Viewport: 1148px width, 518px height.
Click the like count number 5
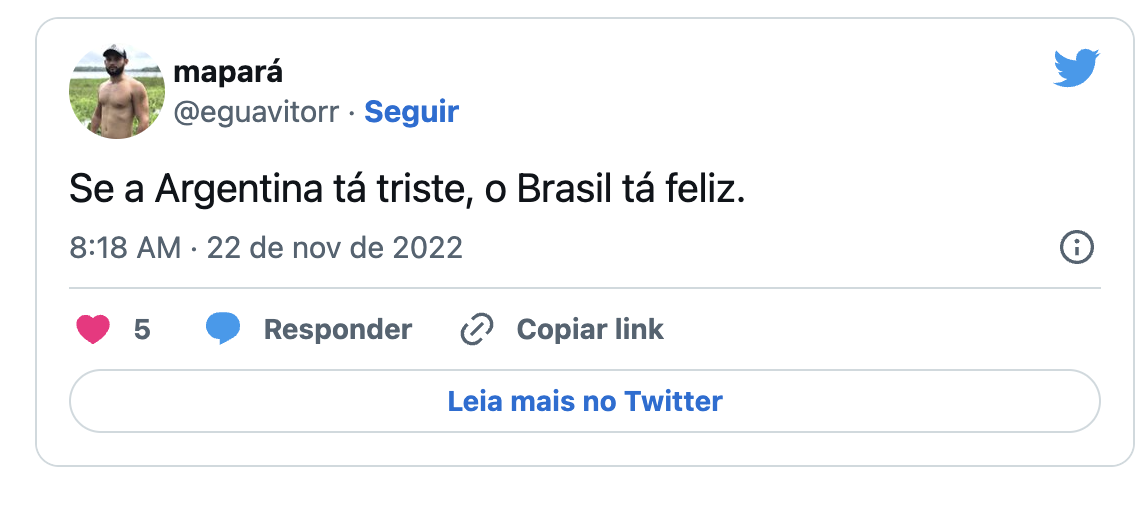142,329
